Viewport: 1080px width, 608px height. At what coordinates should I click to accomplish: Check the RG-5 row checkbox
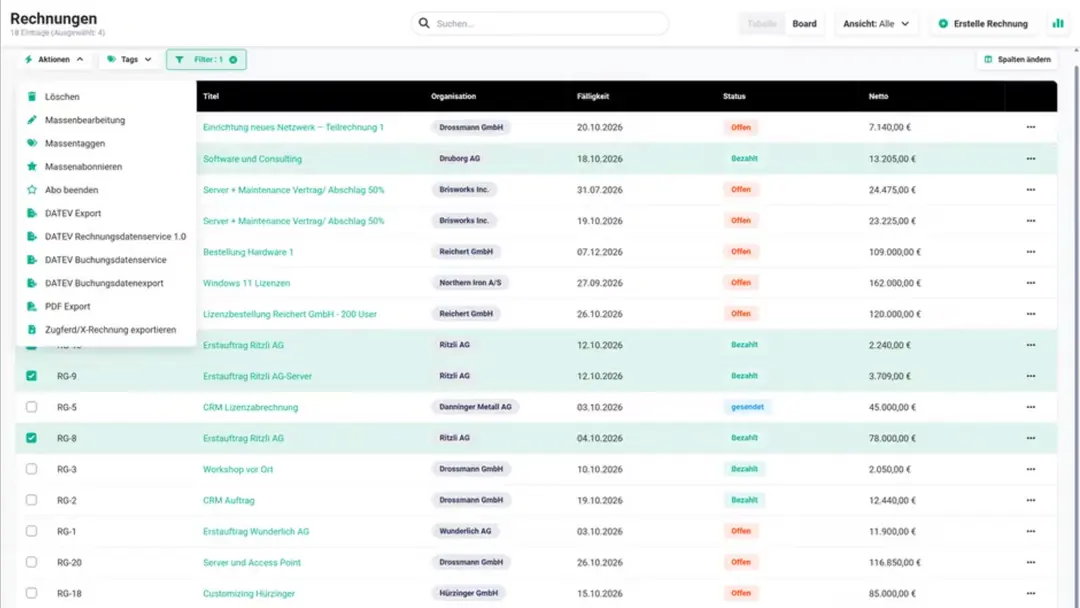pos(32,407)
